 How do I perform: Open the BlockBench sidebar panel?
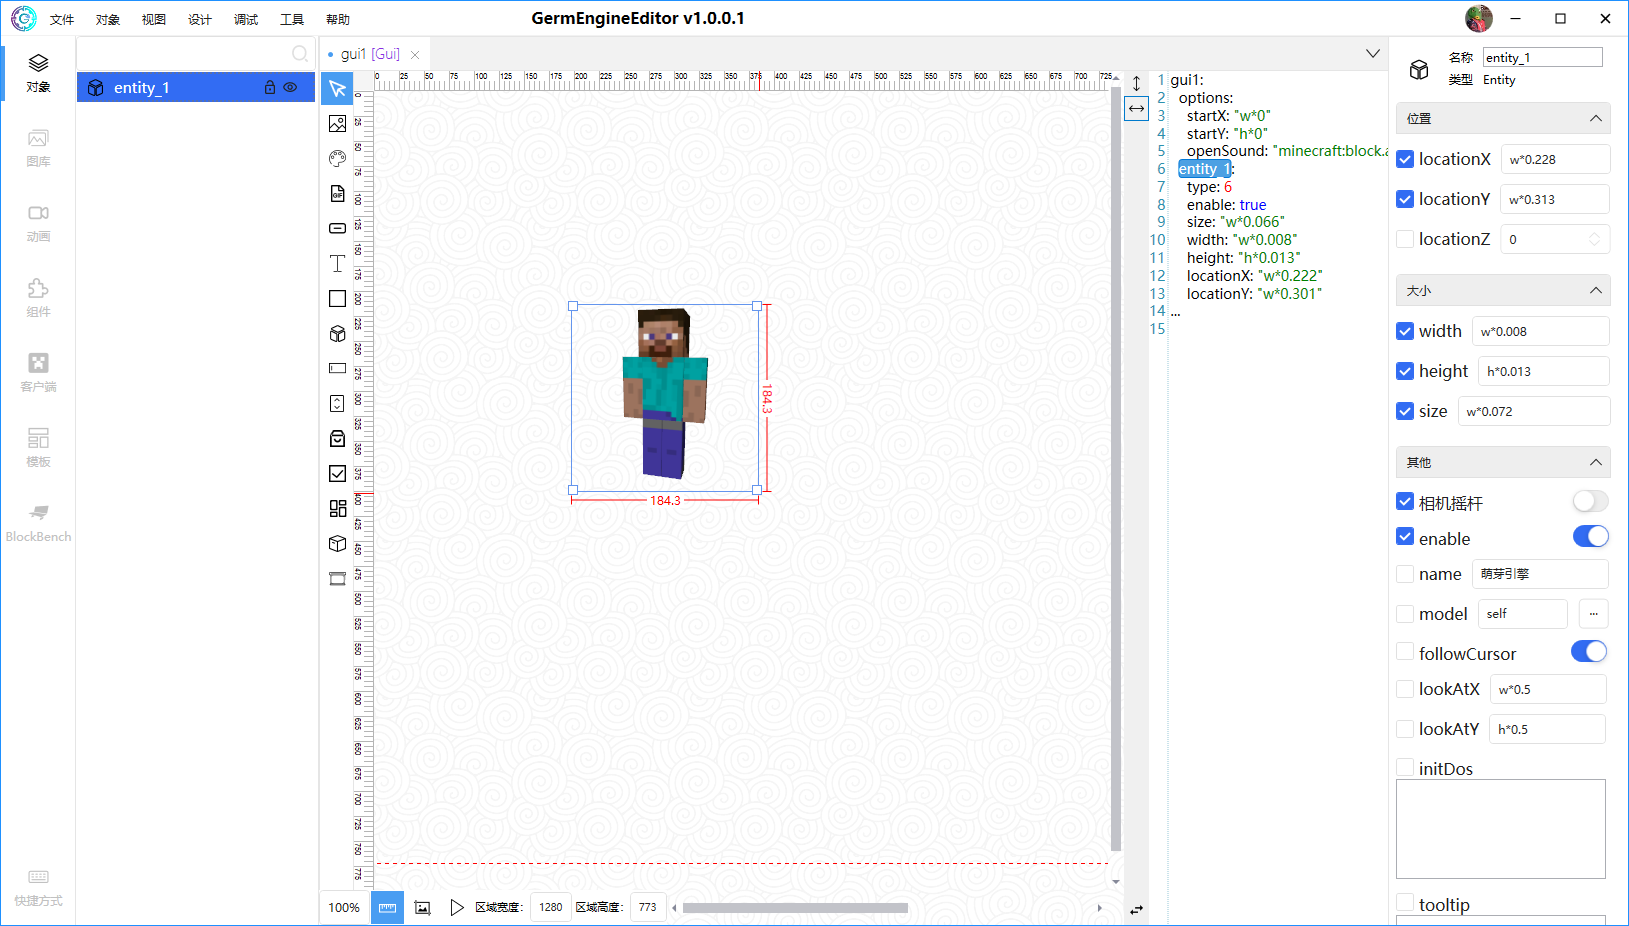38,523
